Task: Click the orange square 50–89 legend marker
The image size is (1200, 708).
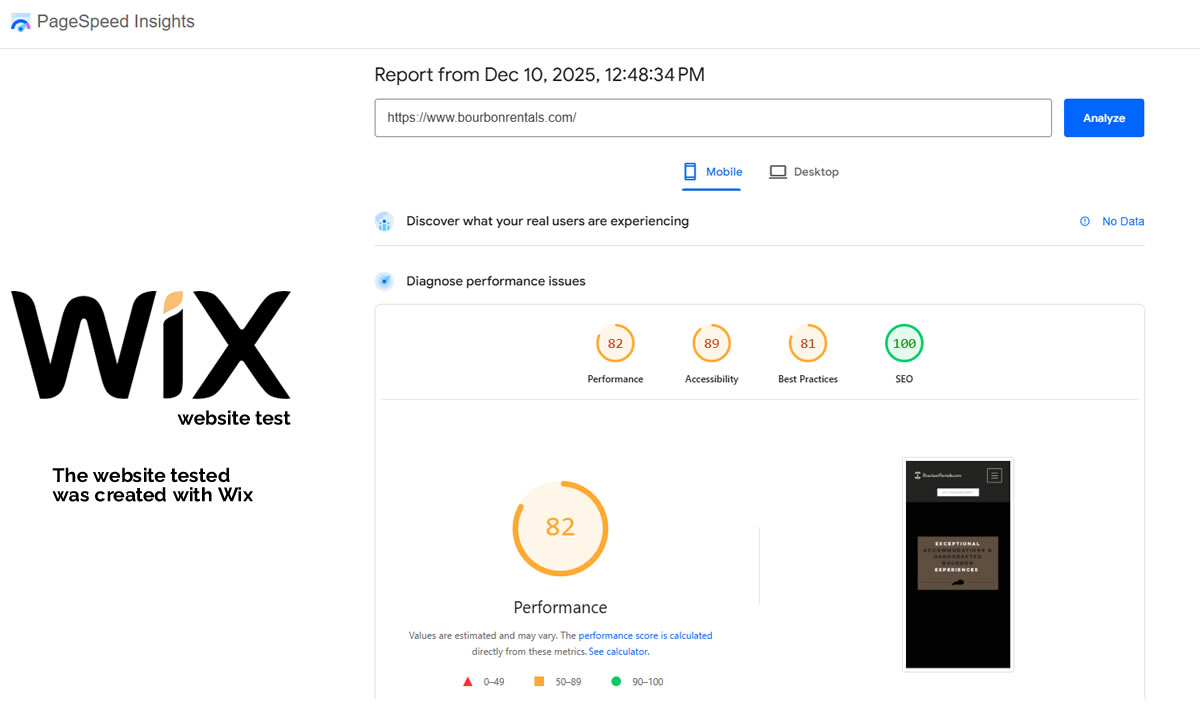Action: coord(539,682)
